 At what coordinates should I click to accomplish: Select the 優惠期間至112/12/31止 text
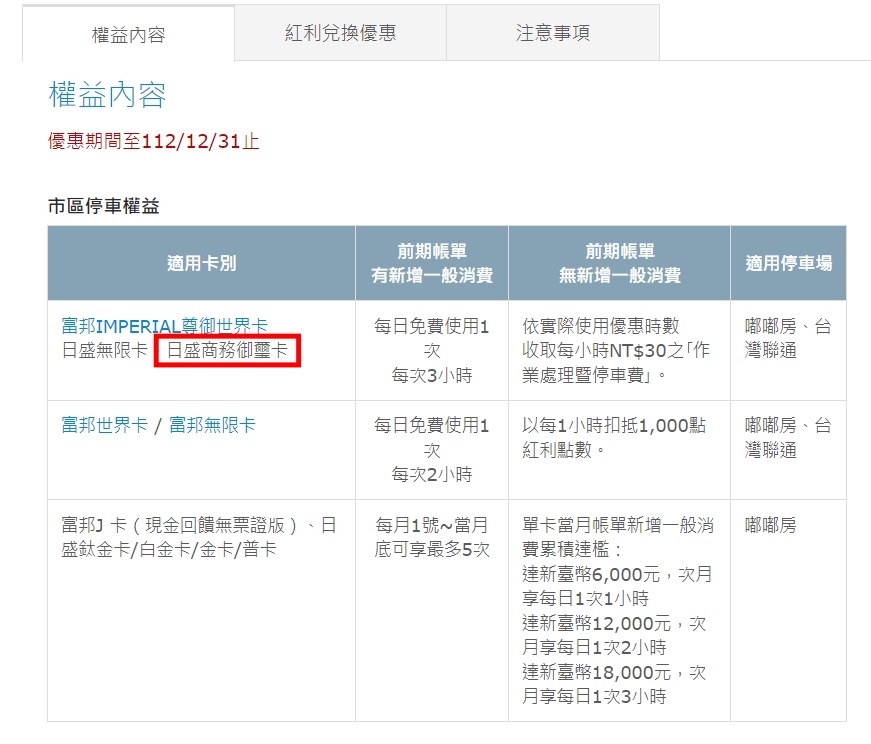point(154,141)
